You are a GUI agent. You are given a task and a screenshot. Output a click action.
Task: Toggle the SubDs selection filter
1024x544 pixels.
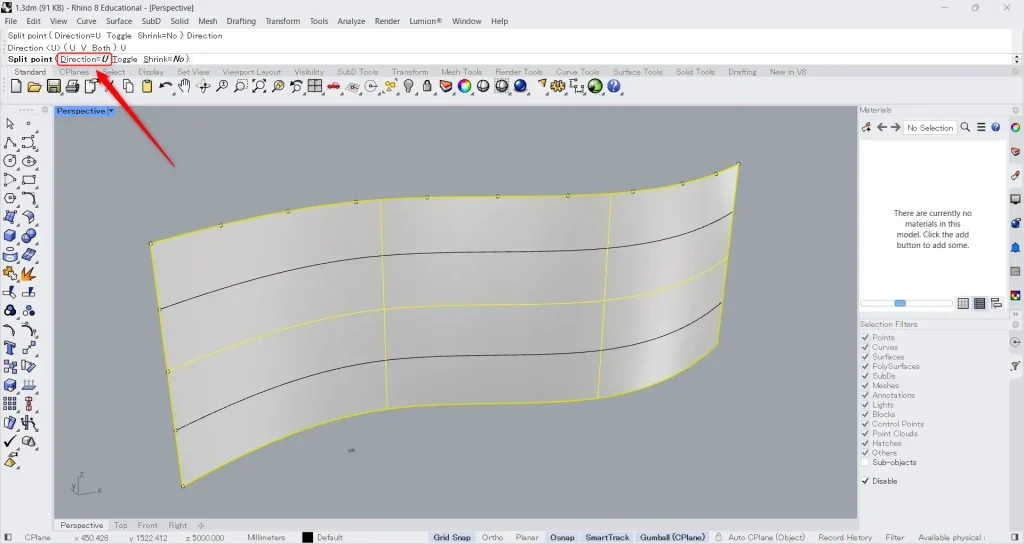[x=865, y=376]
